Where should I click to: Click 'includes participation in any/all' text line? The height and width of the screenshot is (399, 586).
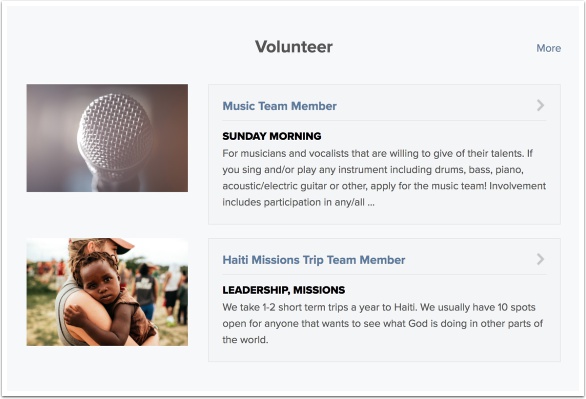(294, 202)
